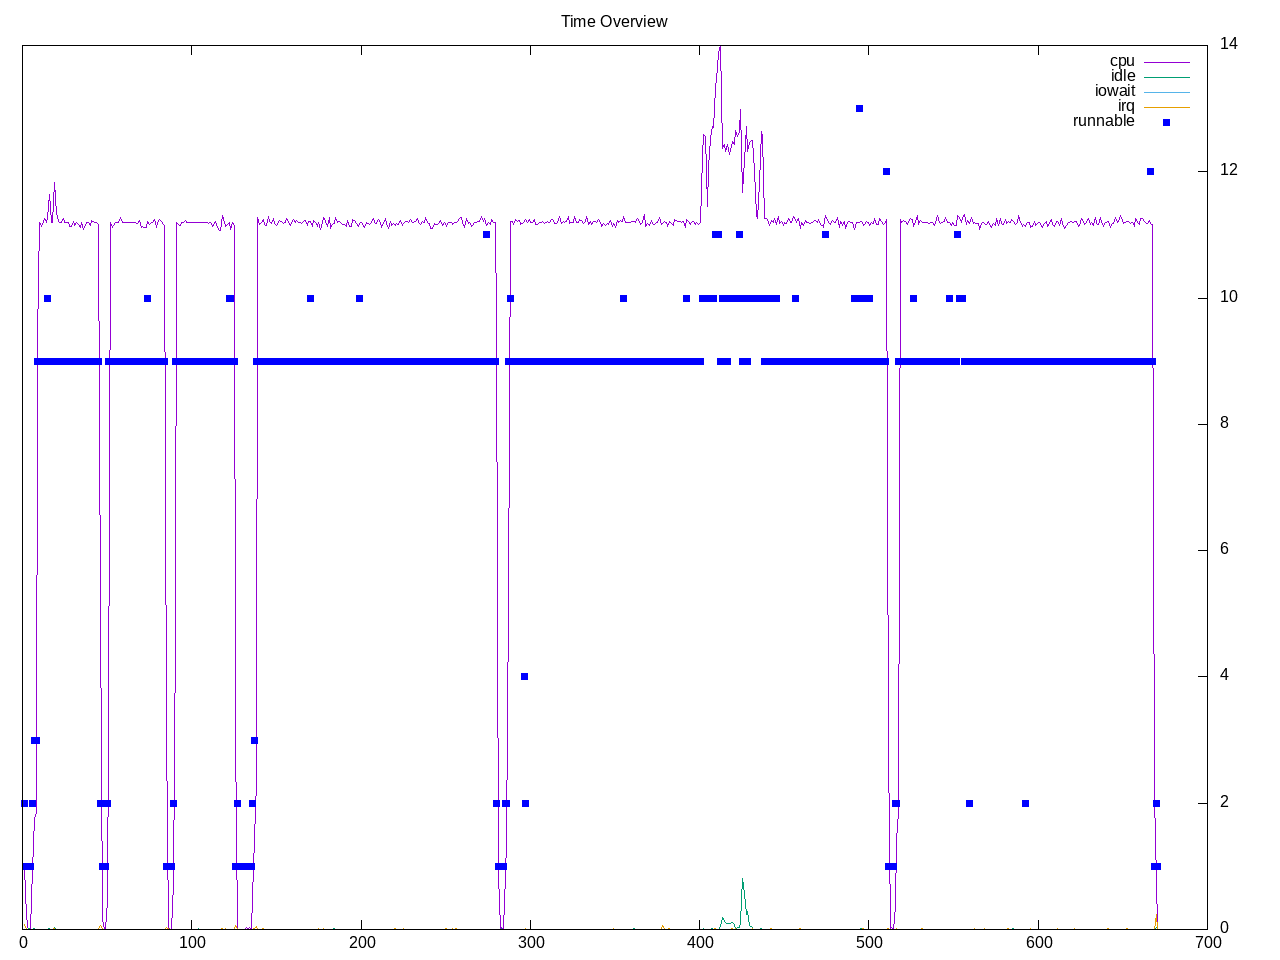Select the "cpu" legend label
1280x960 pixels.
(1122, 61)
